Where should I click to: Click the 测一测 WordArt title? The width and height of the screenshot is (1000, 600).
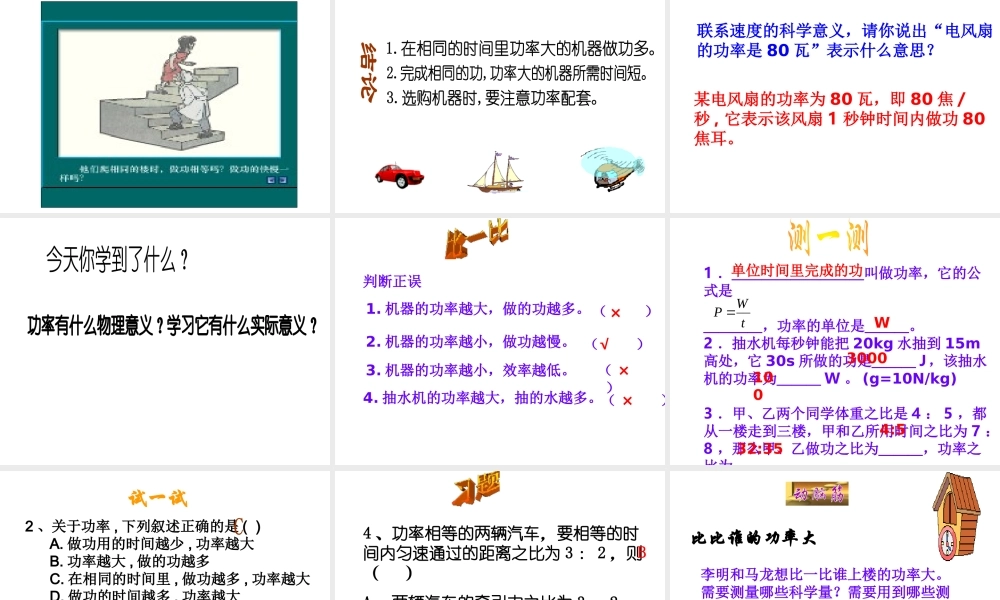828,238
